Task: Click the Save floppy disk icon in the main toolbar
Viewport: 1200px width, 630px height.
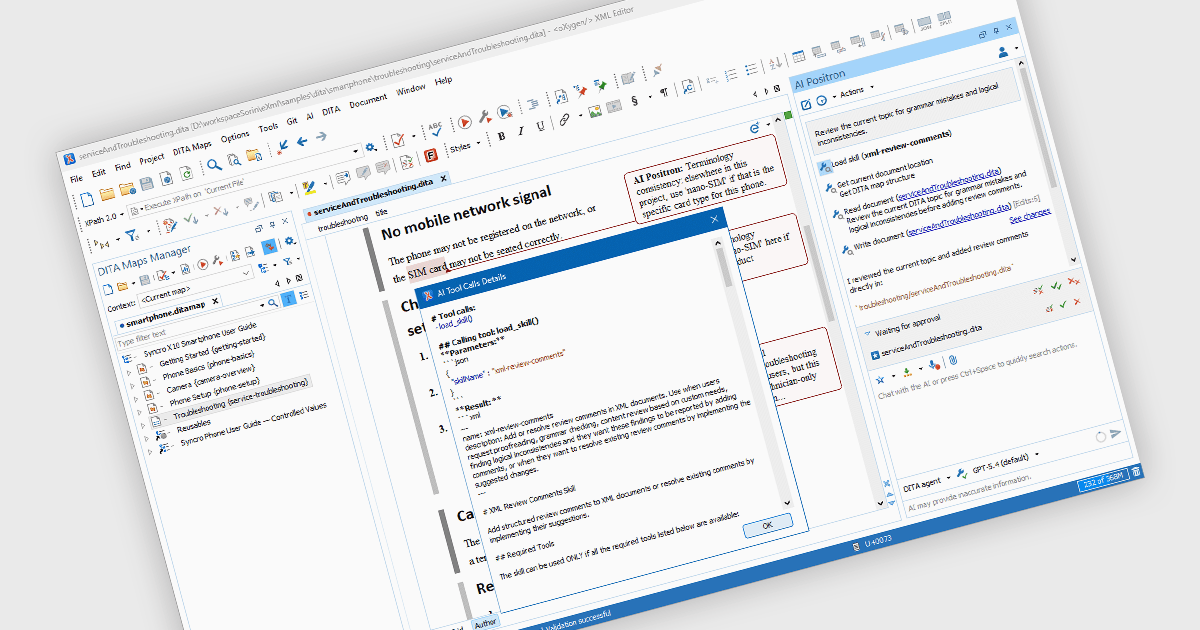Action: point(146,183)
